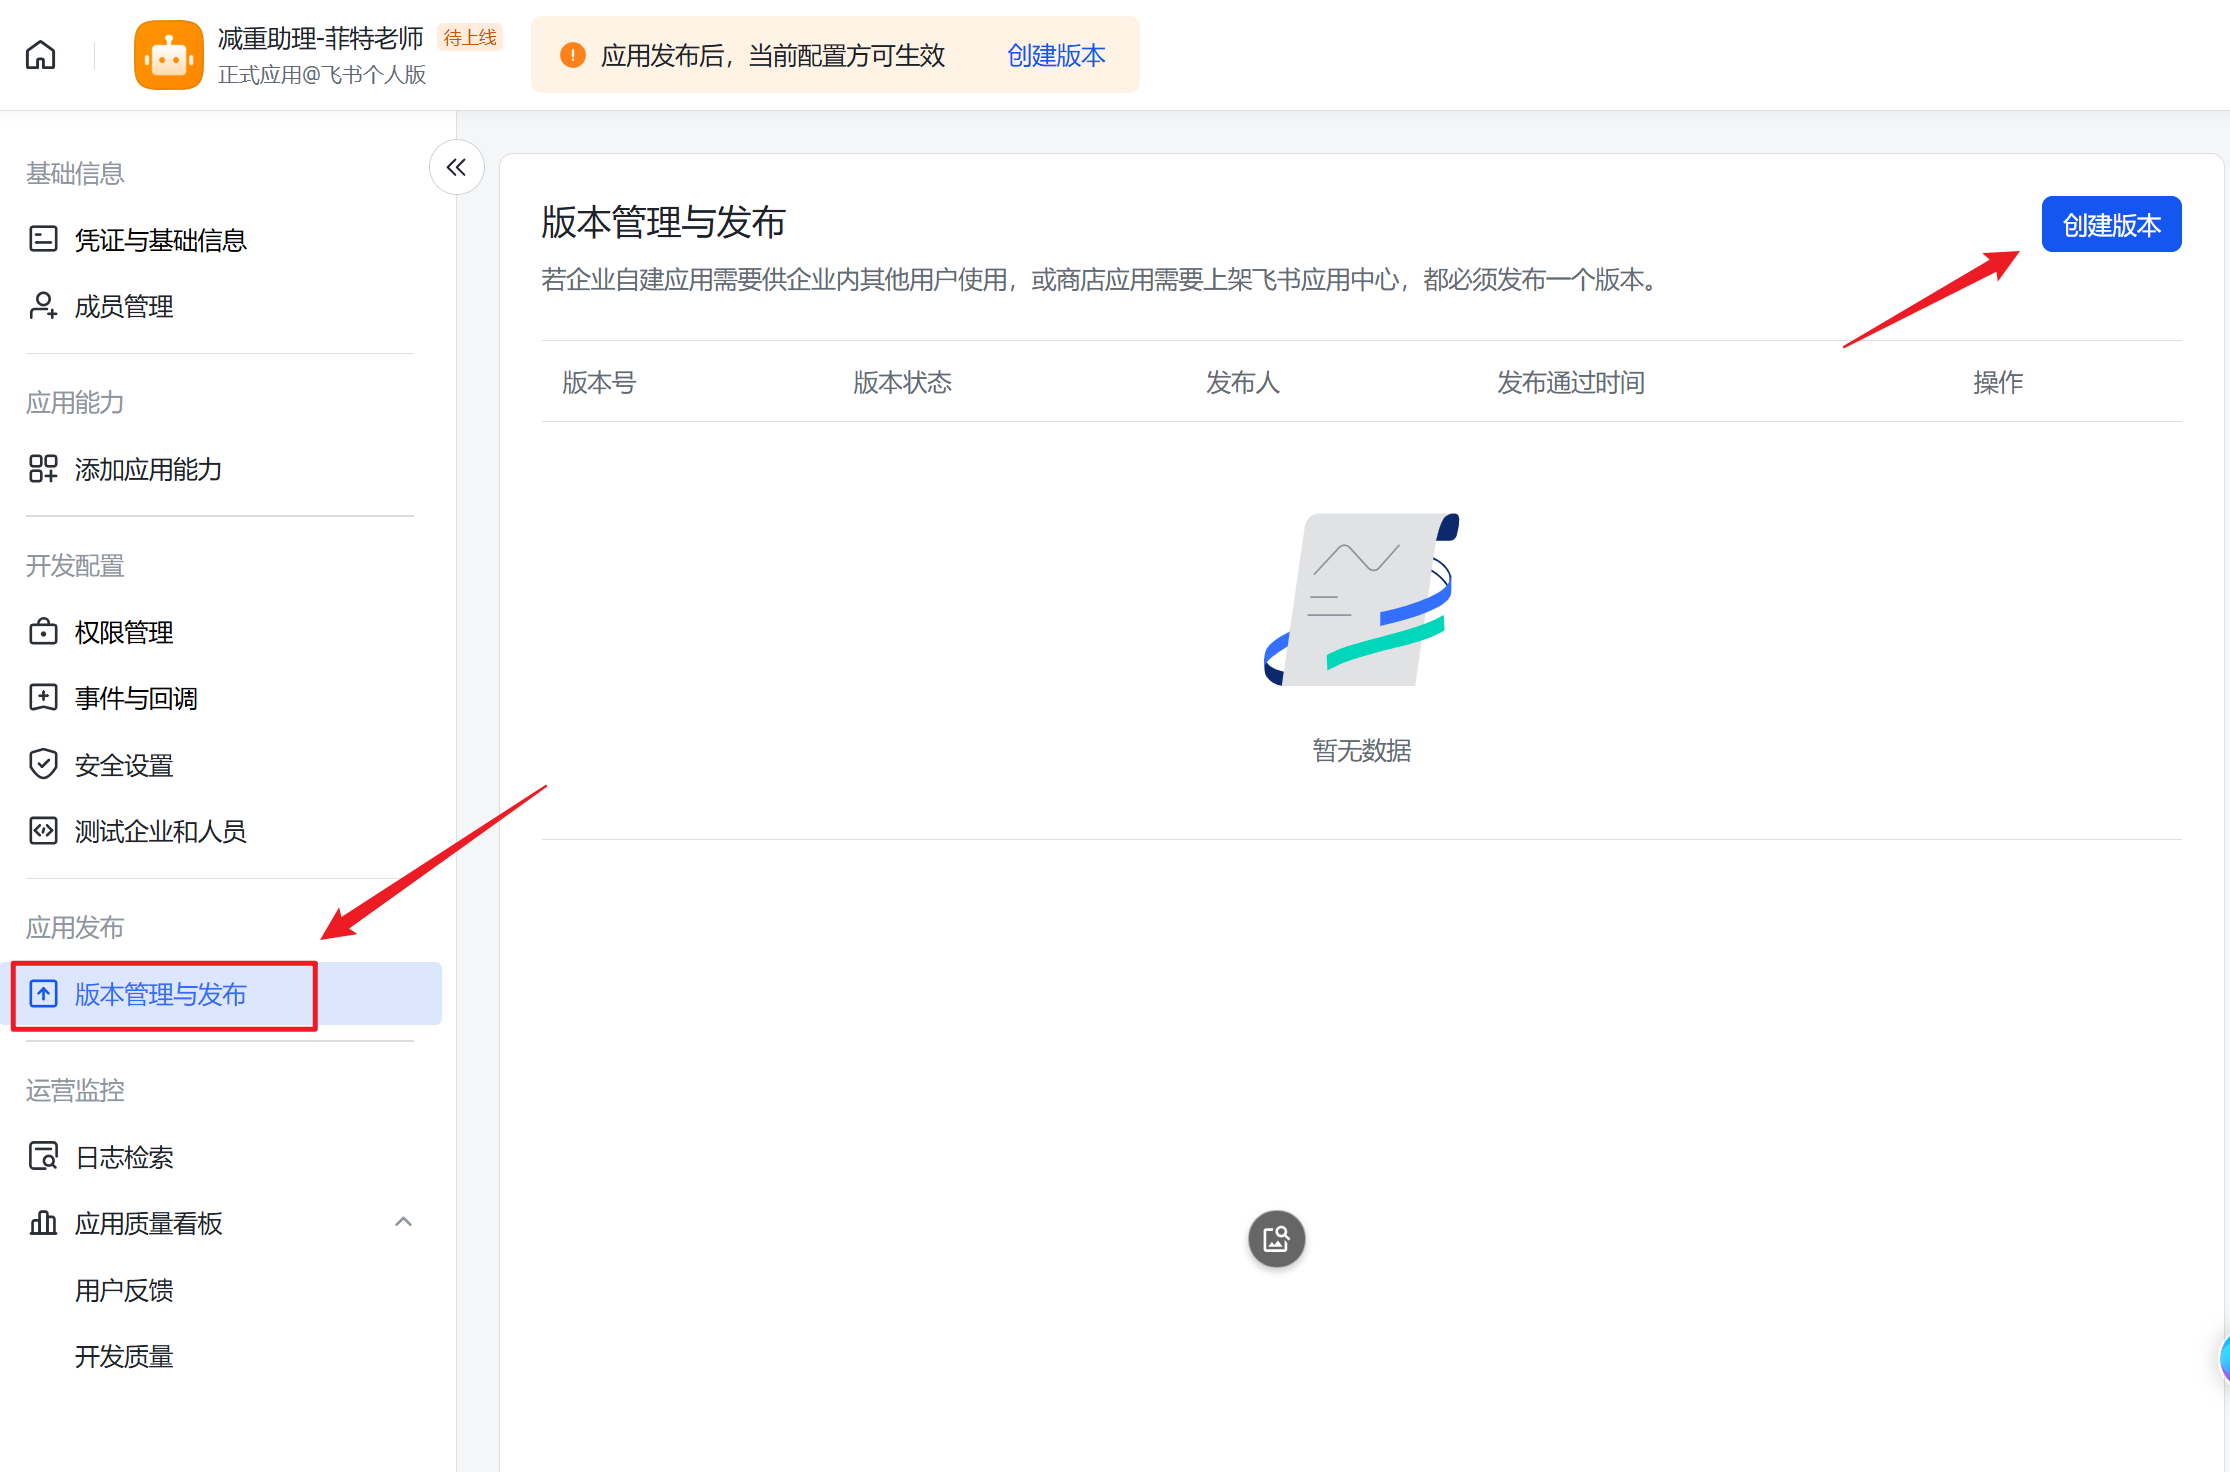Viewport: 2230px width, 1472px height.
Task: Click the 成员管理 person-plus icon
Action: 43,305
